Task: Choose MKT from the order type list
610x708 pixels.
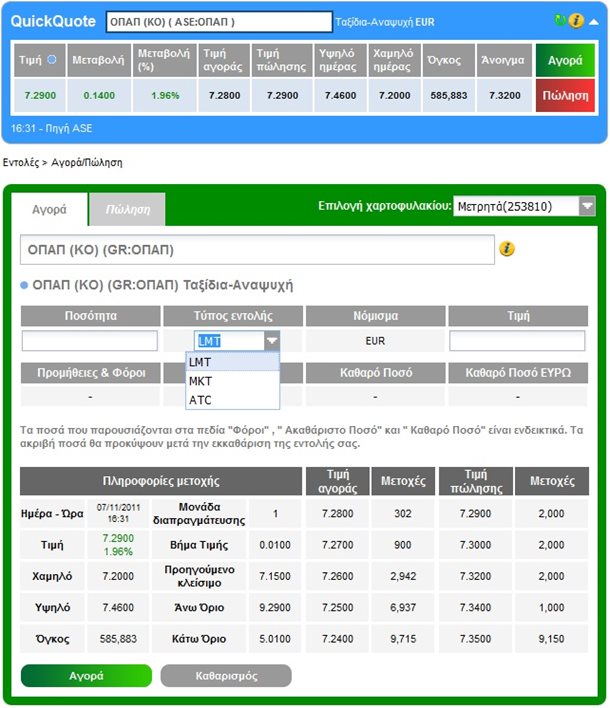Action: tap(233, 381)
